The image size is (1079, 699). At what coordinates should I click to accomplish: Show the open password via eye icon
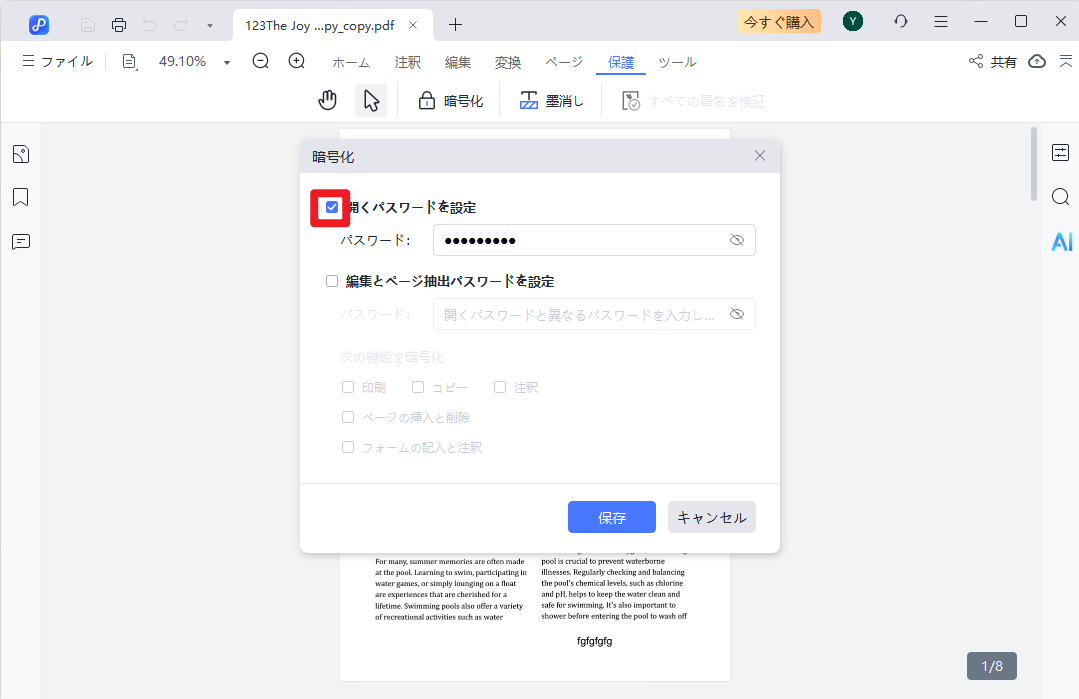(x=737, y=240)
